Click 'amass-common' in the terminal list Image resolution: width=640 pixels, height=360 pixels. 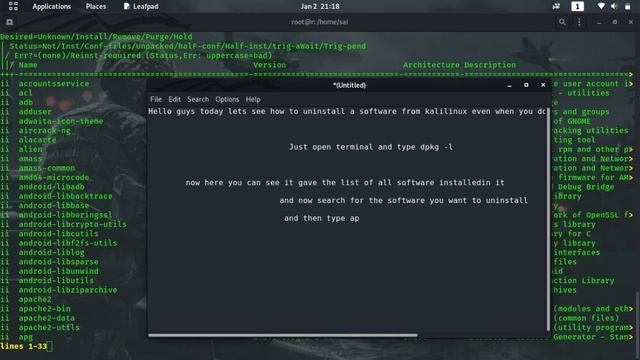(x=47, y=168)
